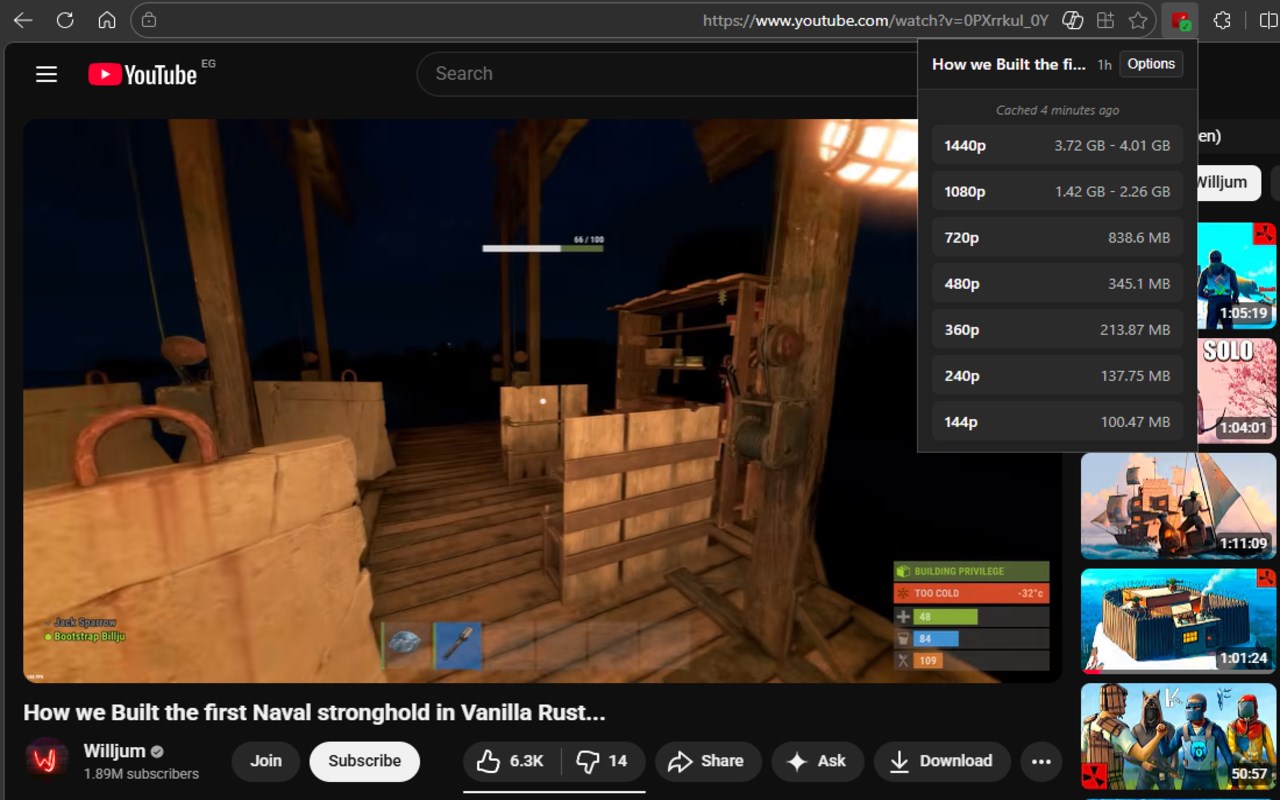Image resolution: width=1280 pixels, height=800 pixels.
Task: Pick the 360p download option
Action: (1057, 329)
